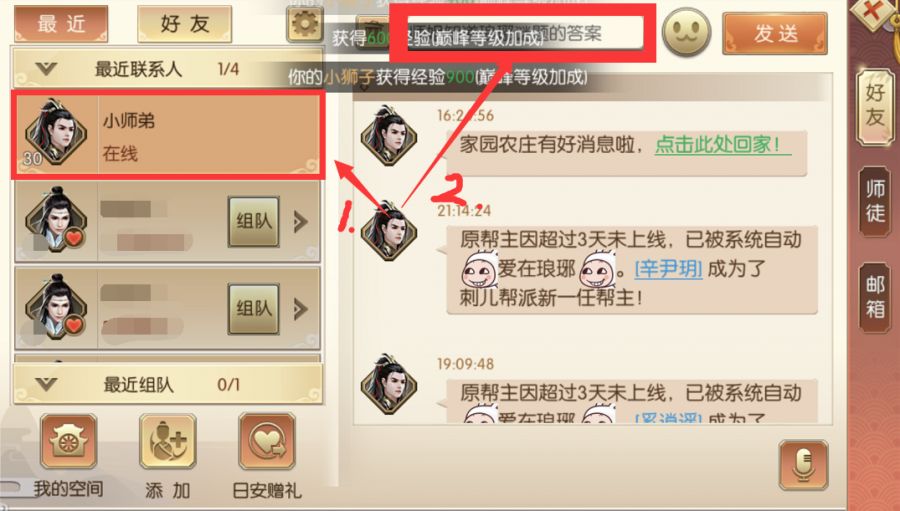Open the emoji smiley picker
The image size is (900, 511).
pos(686,33)
